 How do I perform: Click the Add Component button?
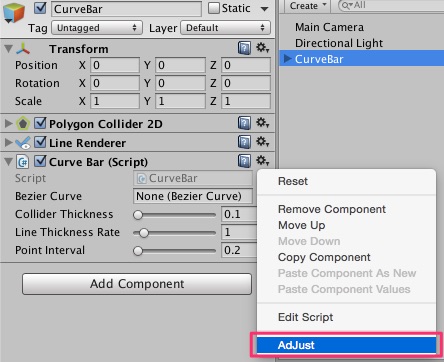tap(137, 284)
